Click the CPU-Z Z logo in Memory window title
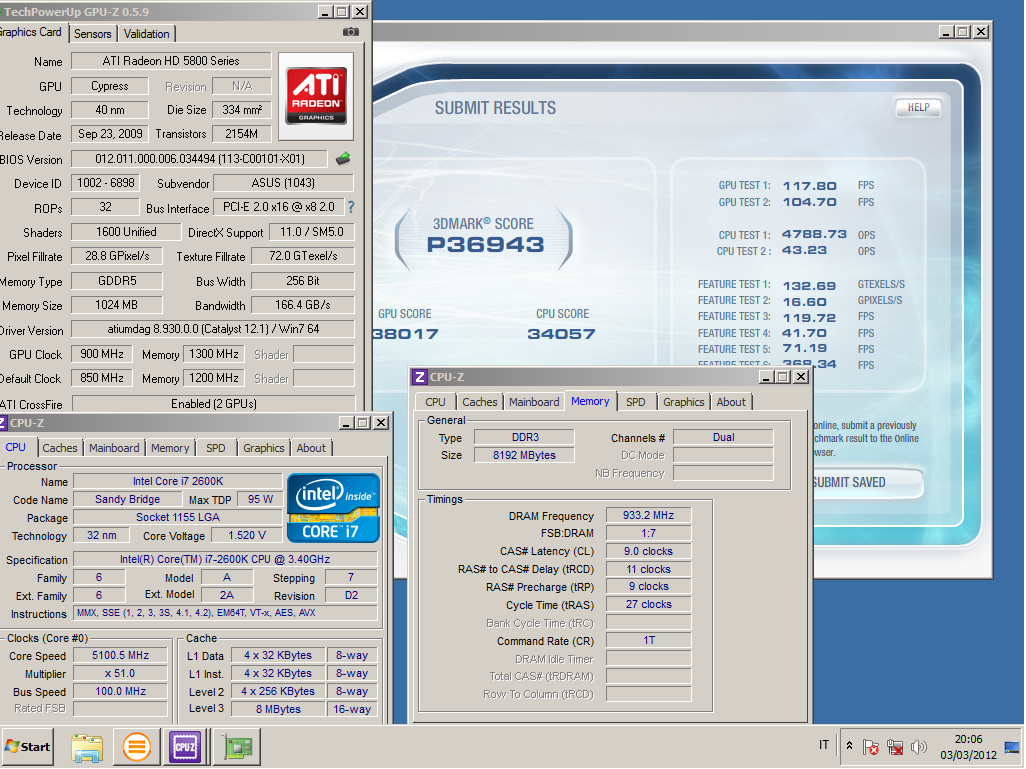Image resolution: width=1026 pixels, height=769 pixels. 419,377
